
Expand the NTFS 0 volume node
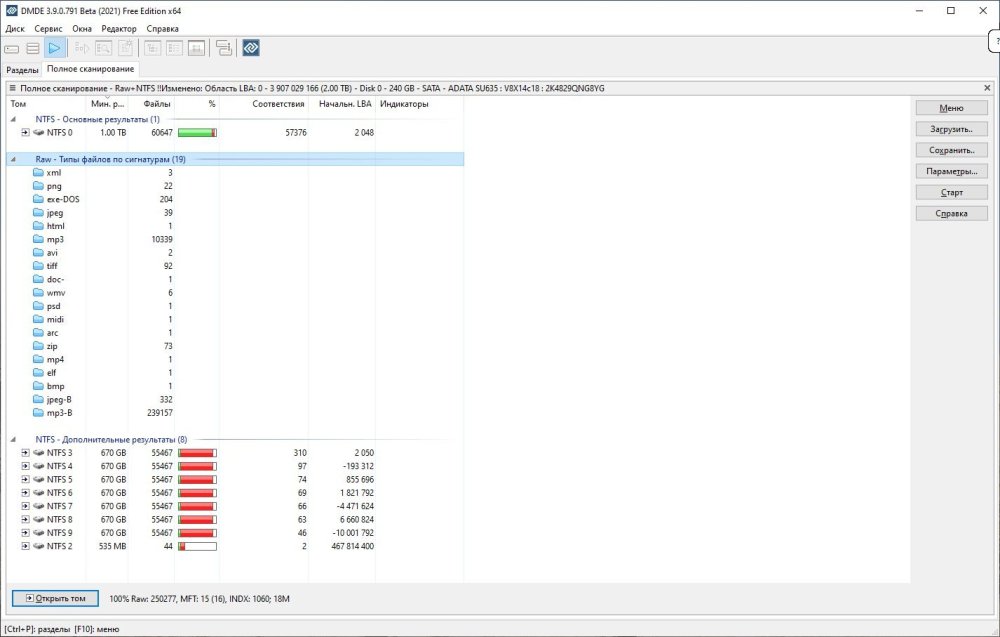26,132
